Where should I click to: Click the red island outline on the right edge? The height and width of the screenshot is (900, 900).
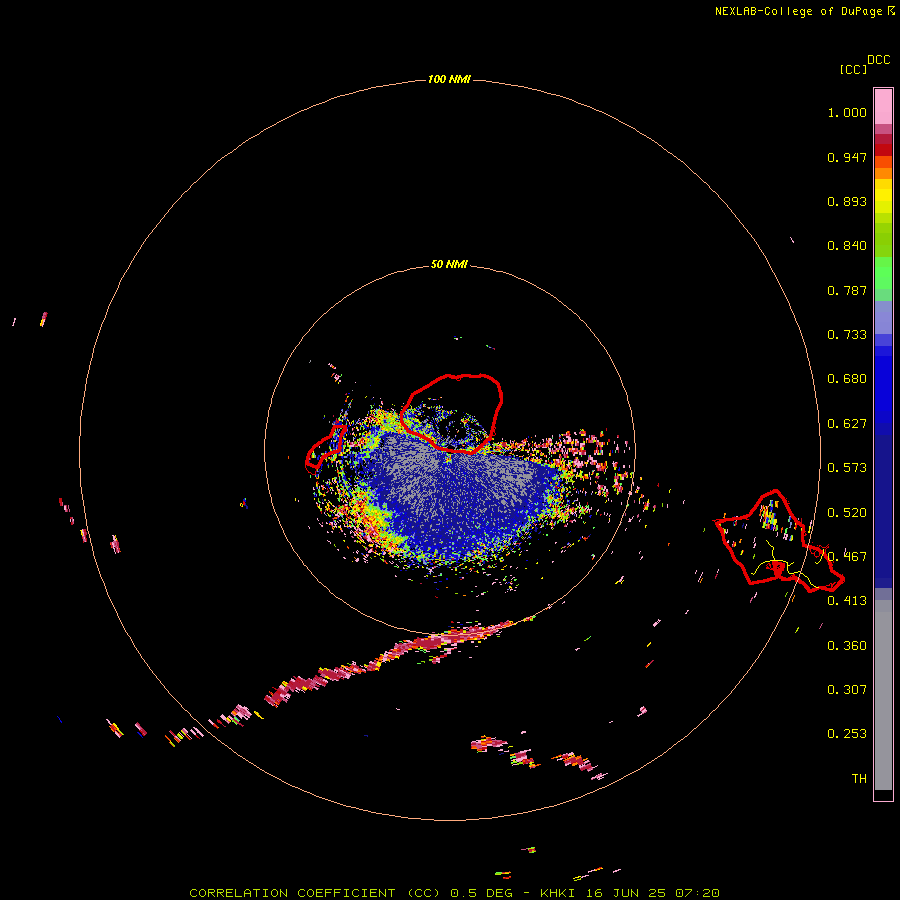(778, 541)
